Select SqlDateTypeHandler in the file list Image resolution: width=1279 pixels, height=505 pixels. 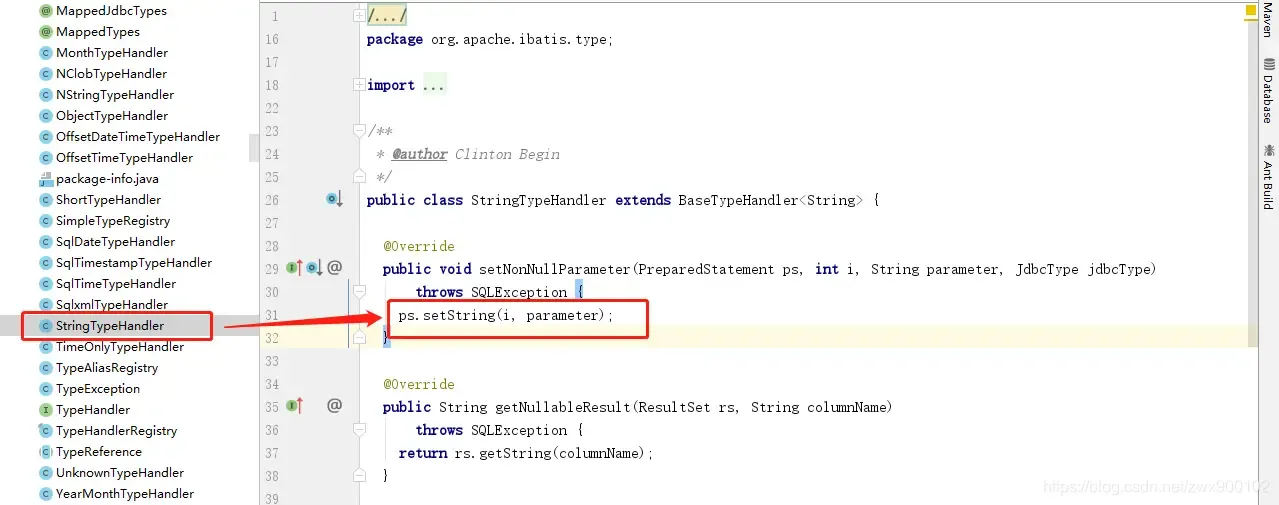coord(115,242)
